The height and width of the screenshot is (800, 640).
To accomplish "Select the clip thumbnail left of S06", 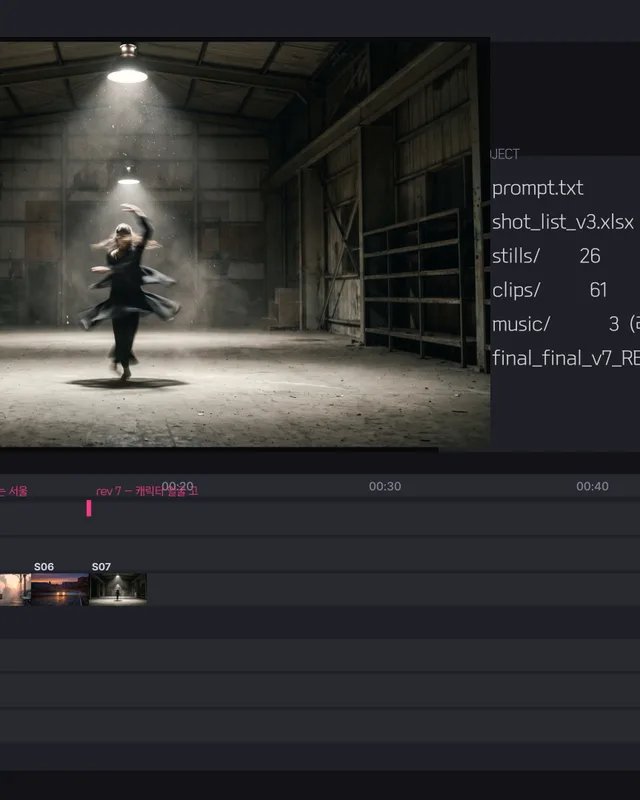I will [15, 589].
